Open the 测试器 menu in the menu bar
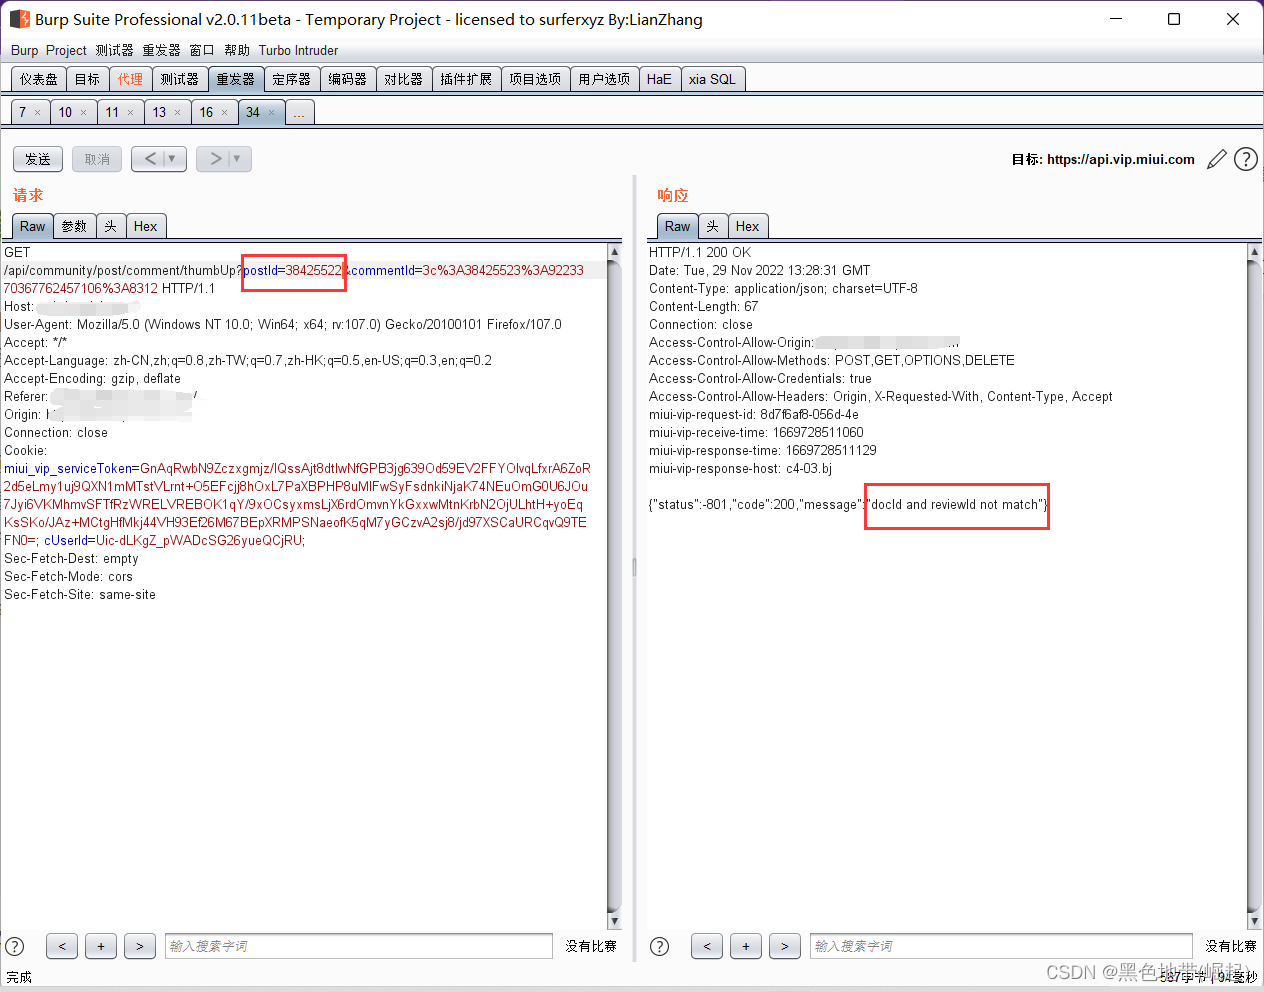The image size is (1264, 992). pyautogui.click(x=115, y=50)
